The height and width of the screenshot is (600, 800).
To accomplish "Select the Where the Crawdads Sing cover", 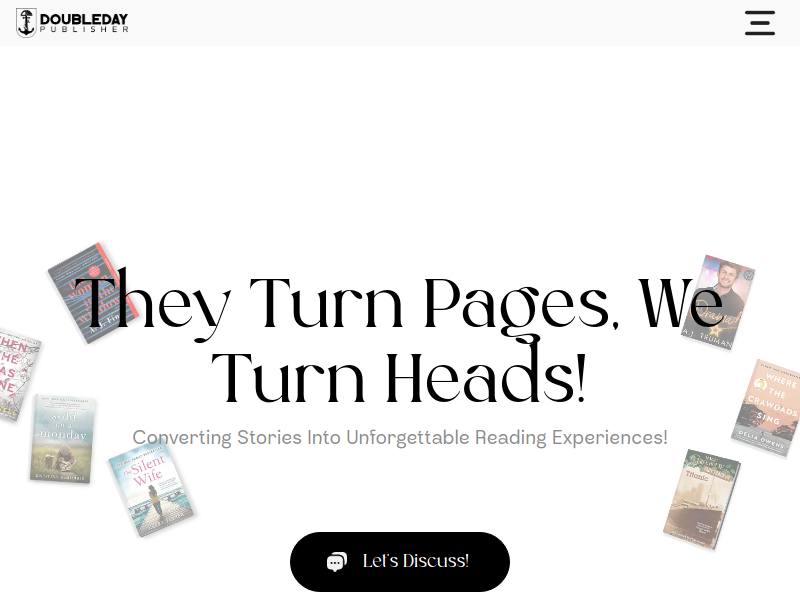I will point(768,408).
